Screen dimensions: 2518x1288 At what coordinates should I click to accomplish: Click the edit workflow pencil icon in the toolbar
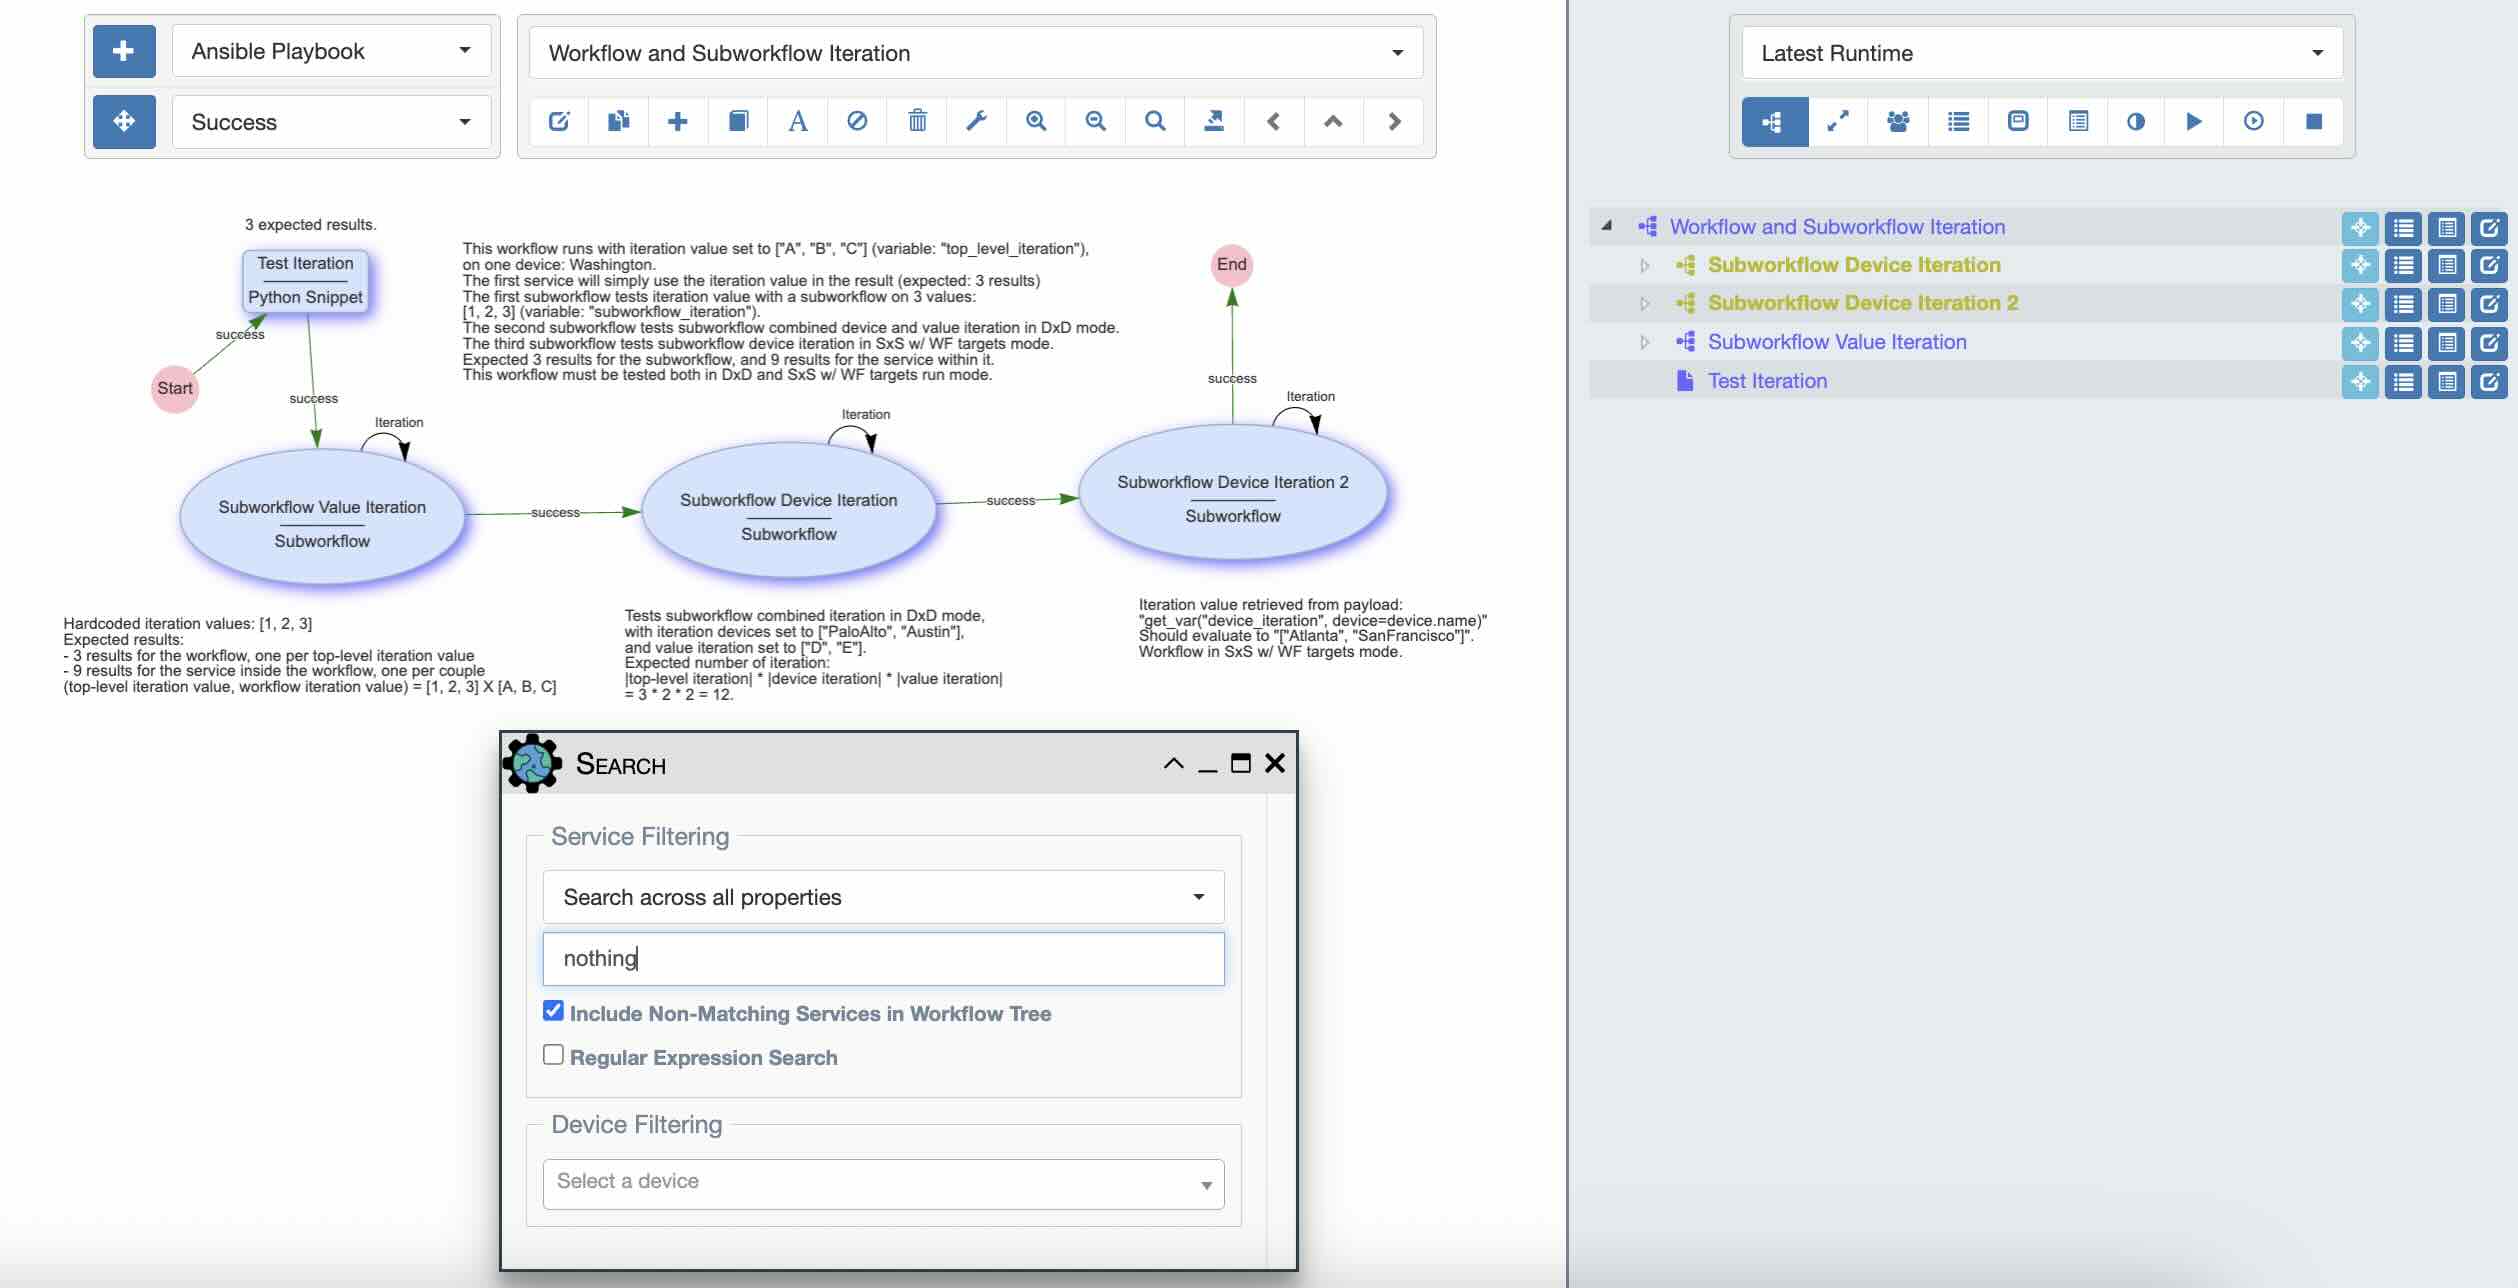pyautogui.click(x=559, y=122)
